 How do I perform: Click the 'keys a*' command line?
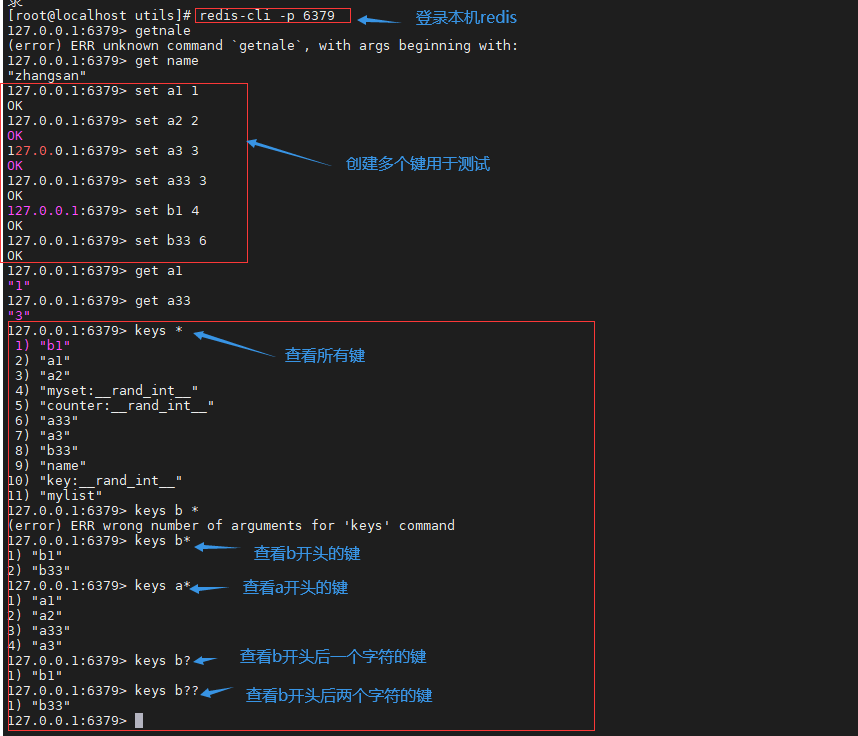click(x=99, y=586)
